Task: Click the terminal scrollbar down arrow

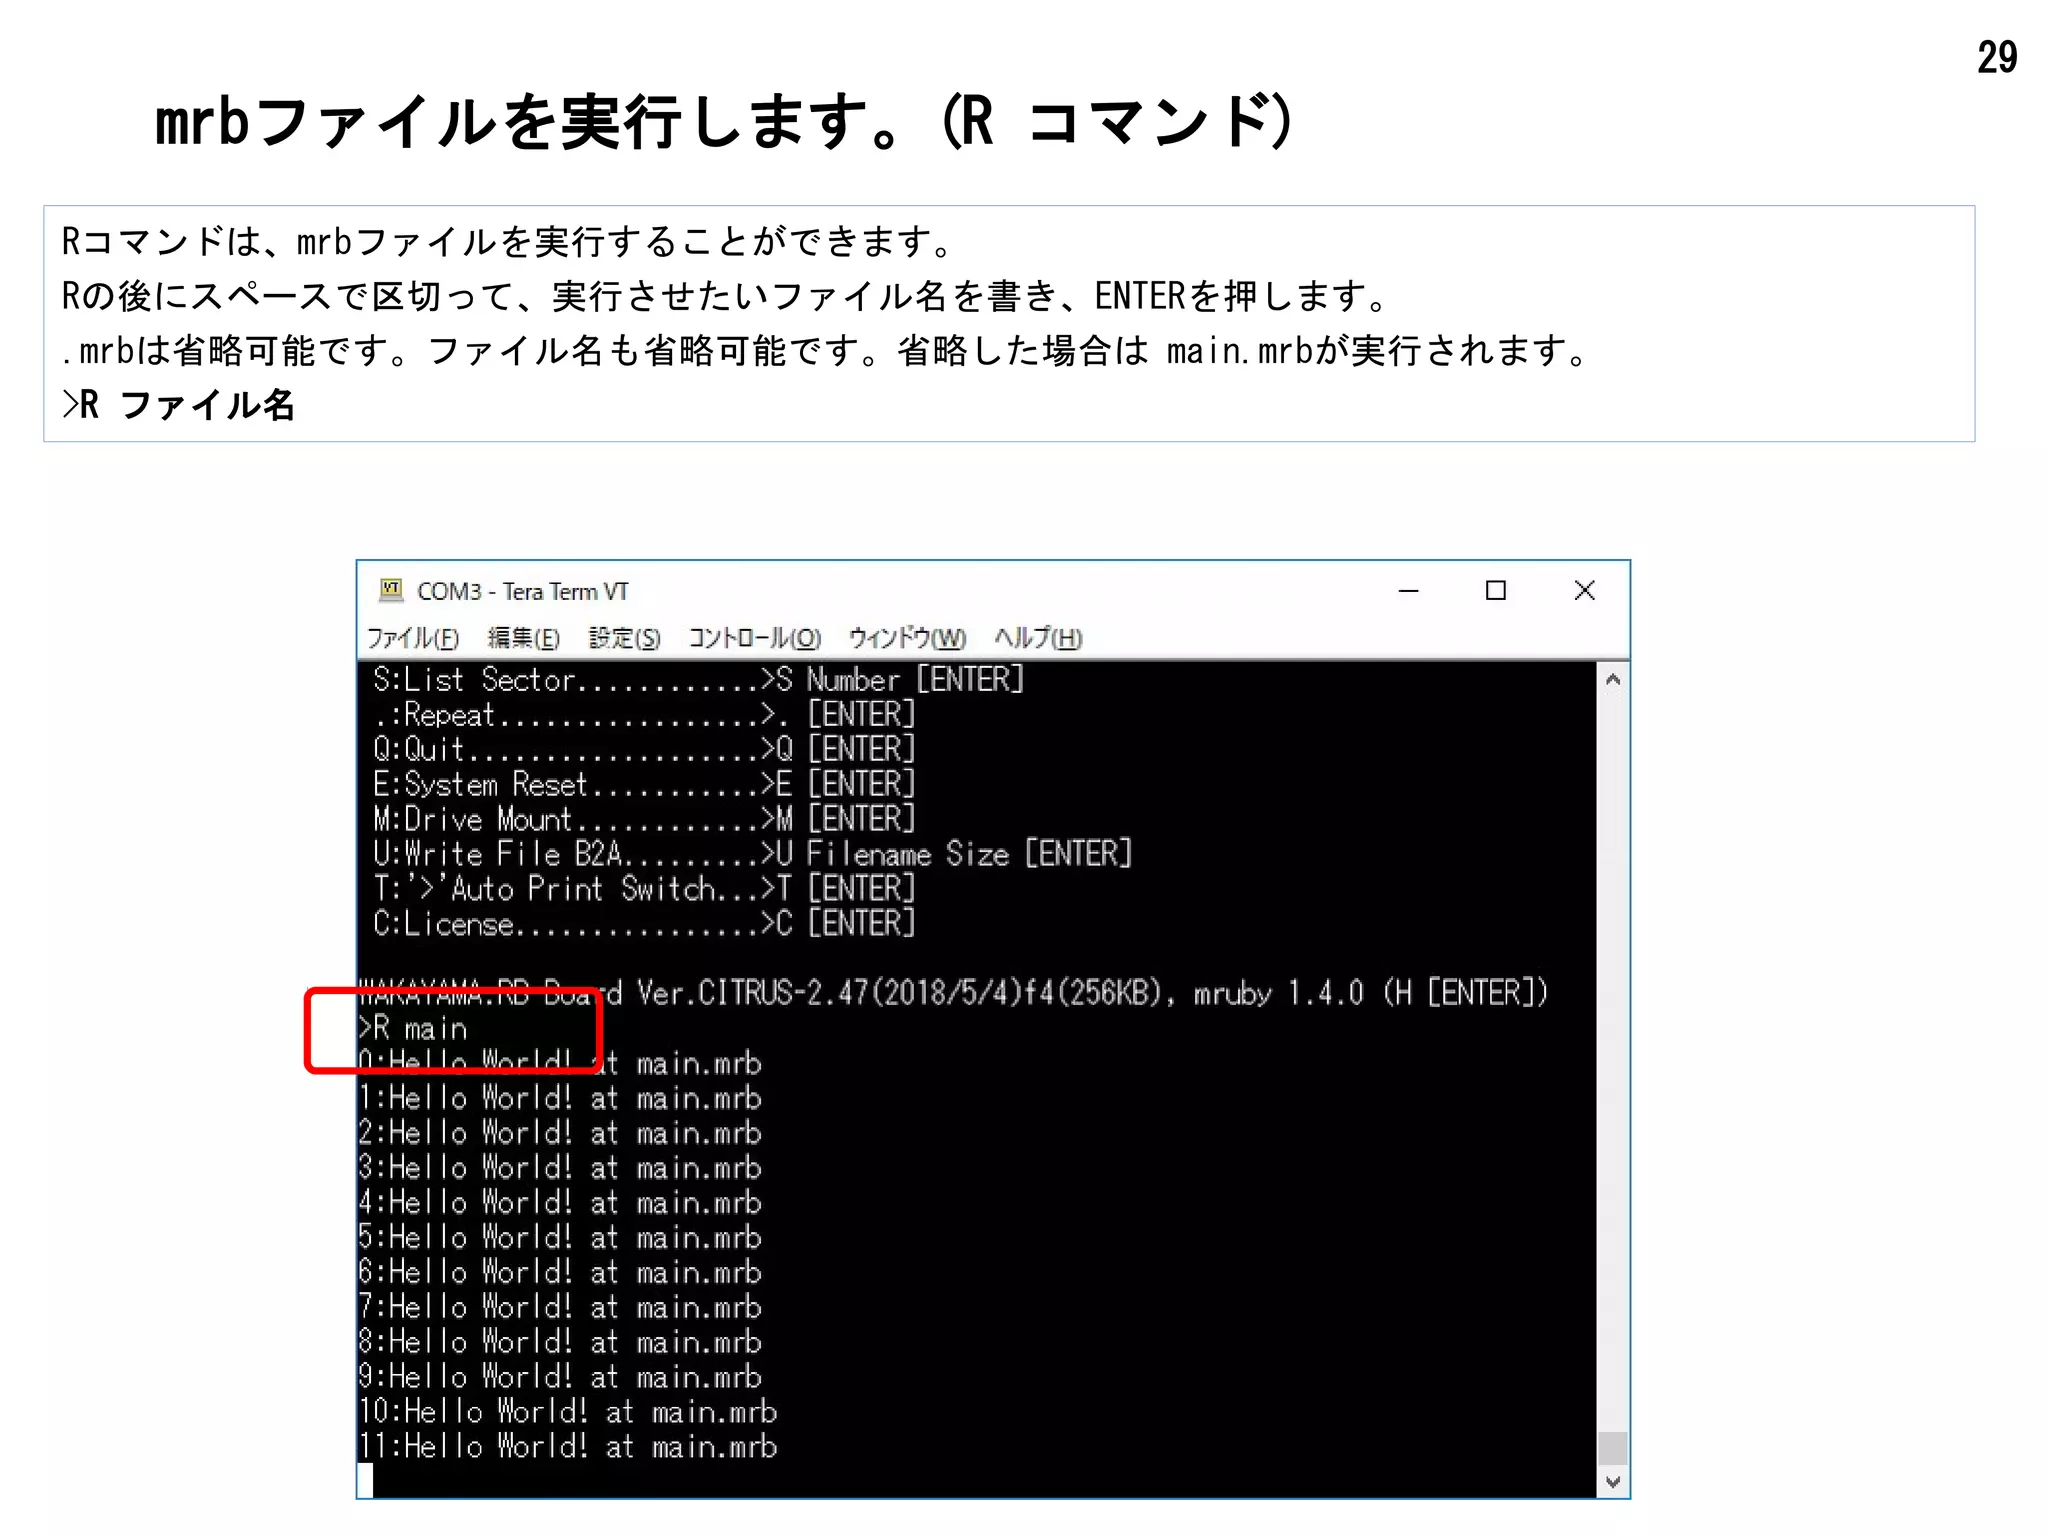Action: [1612, 1482]
